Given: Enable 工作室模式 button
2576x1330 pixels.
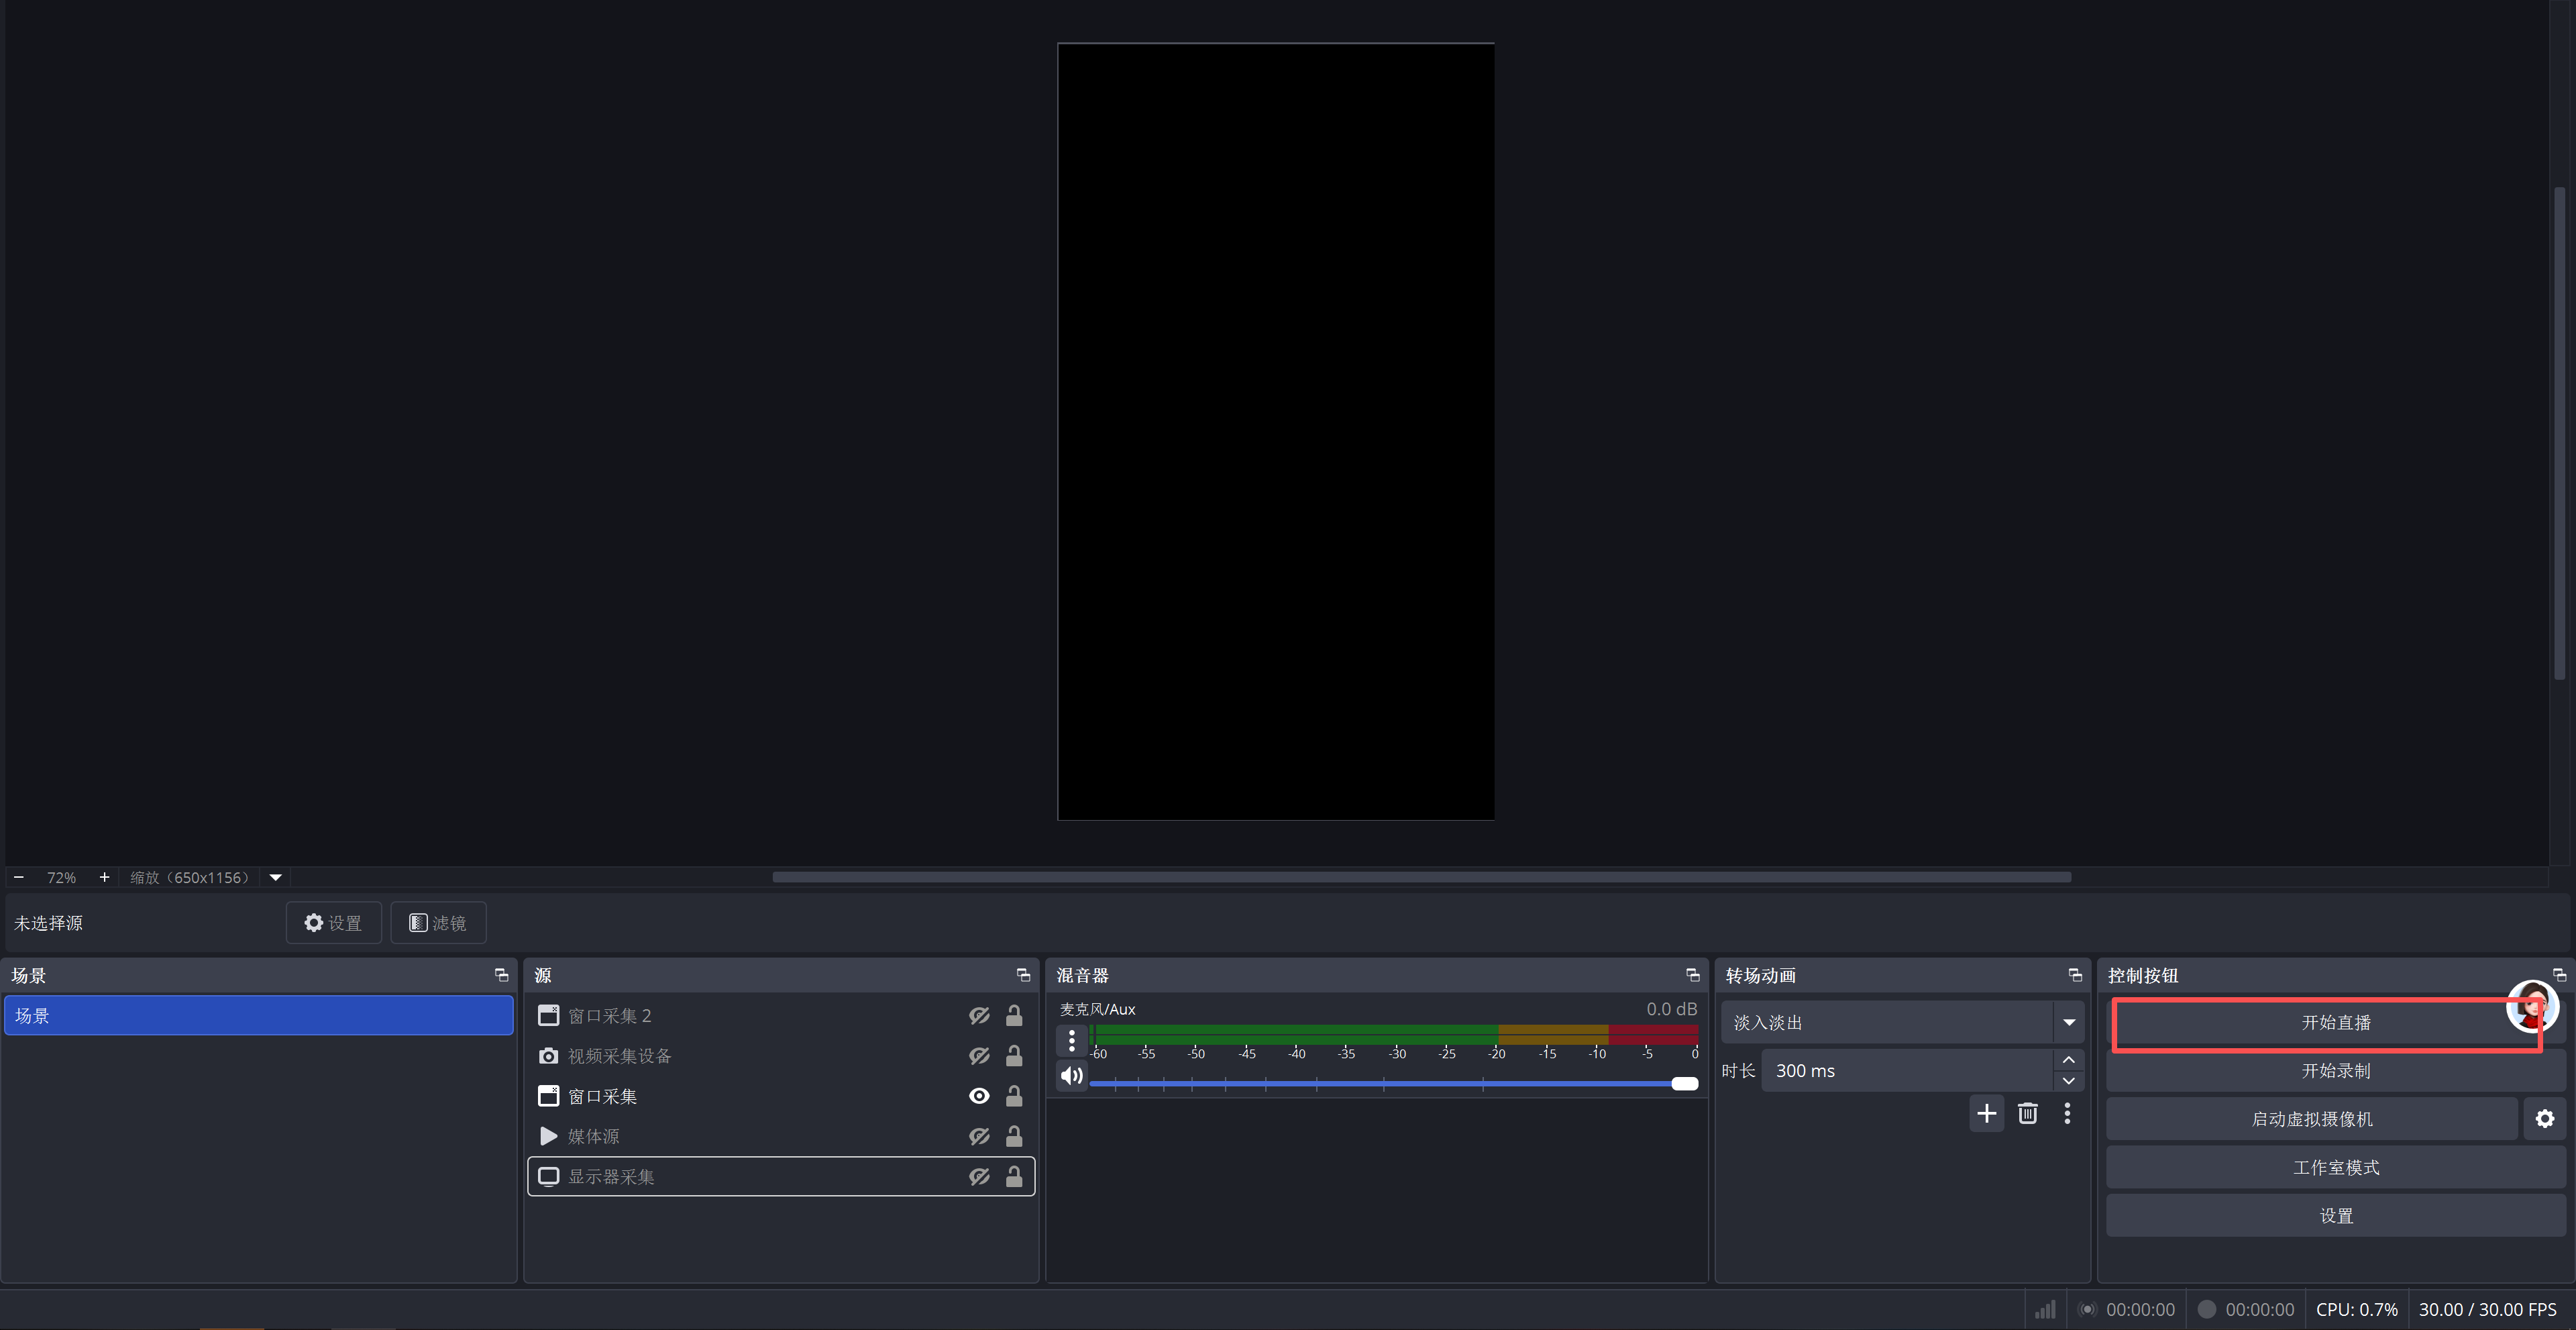Looking at the screenshot, I should pos(2335,1167).
